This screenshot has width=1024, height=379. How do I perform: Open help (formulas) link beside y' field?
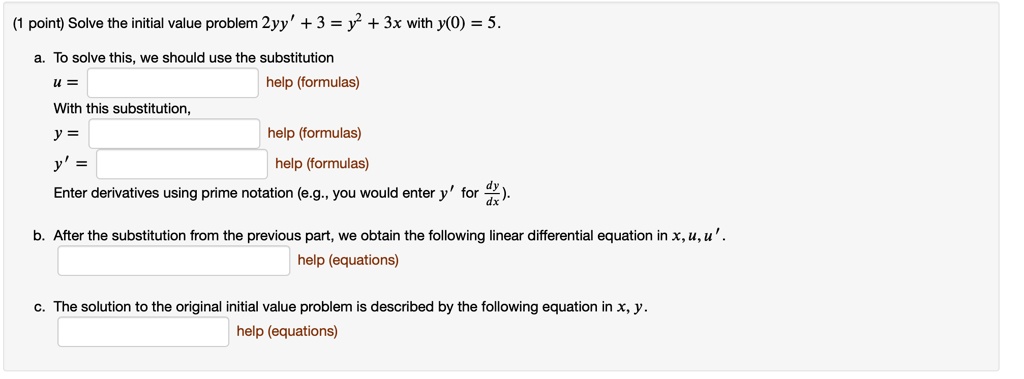pos(322,163)
